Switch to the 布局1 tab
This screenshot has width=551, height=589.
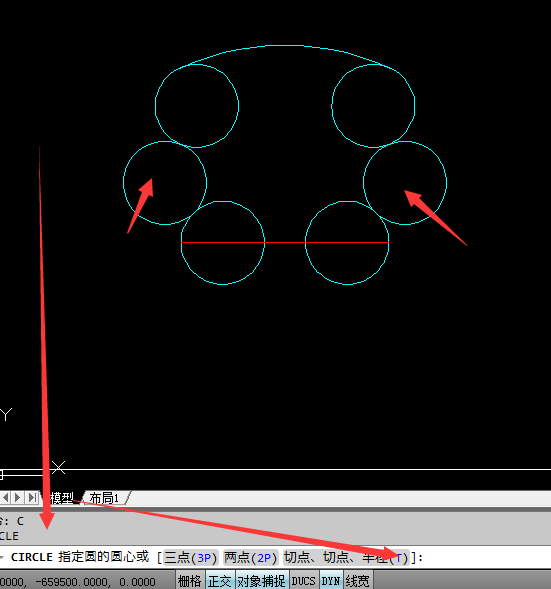coord(104,498)
